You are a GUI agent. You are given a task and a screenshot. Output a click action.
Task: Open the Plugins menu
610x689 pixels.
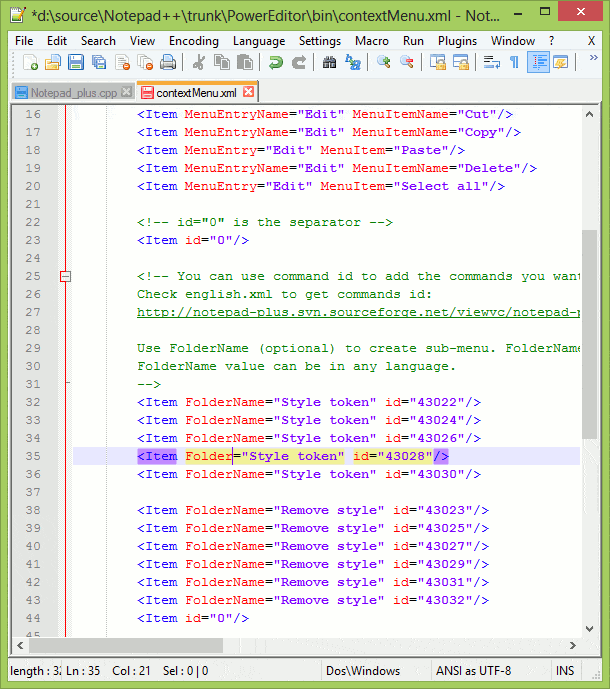(458, 41)
